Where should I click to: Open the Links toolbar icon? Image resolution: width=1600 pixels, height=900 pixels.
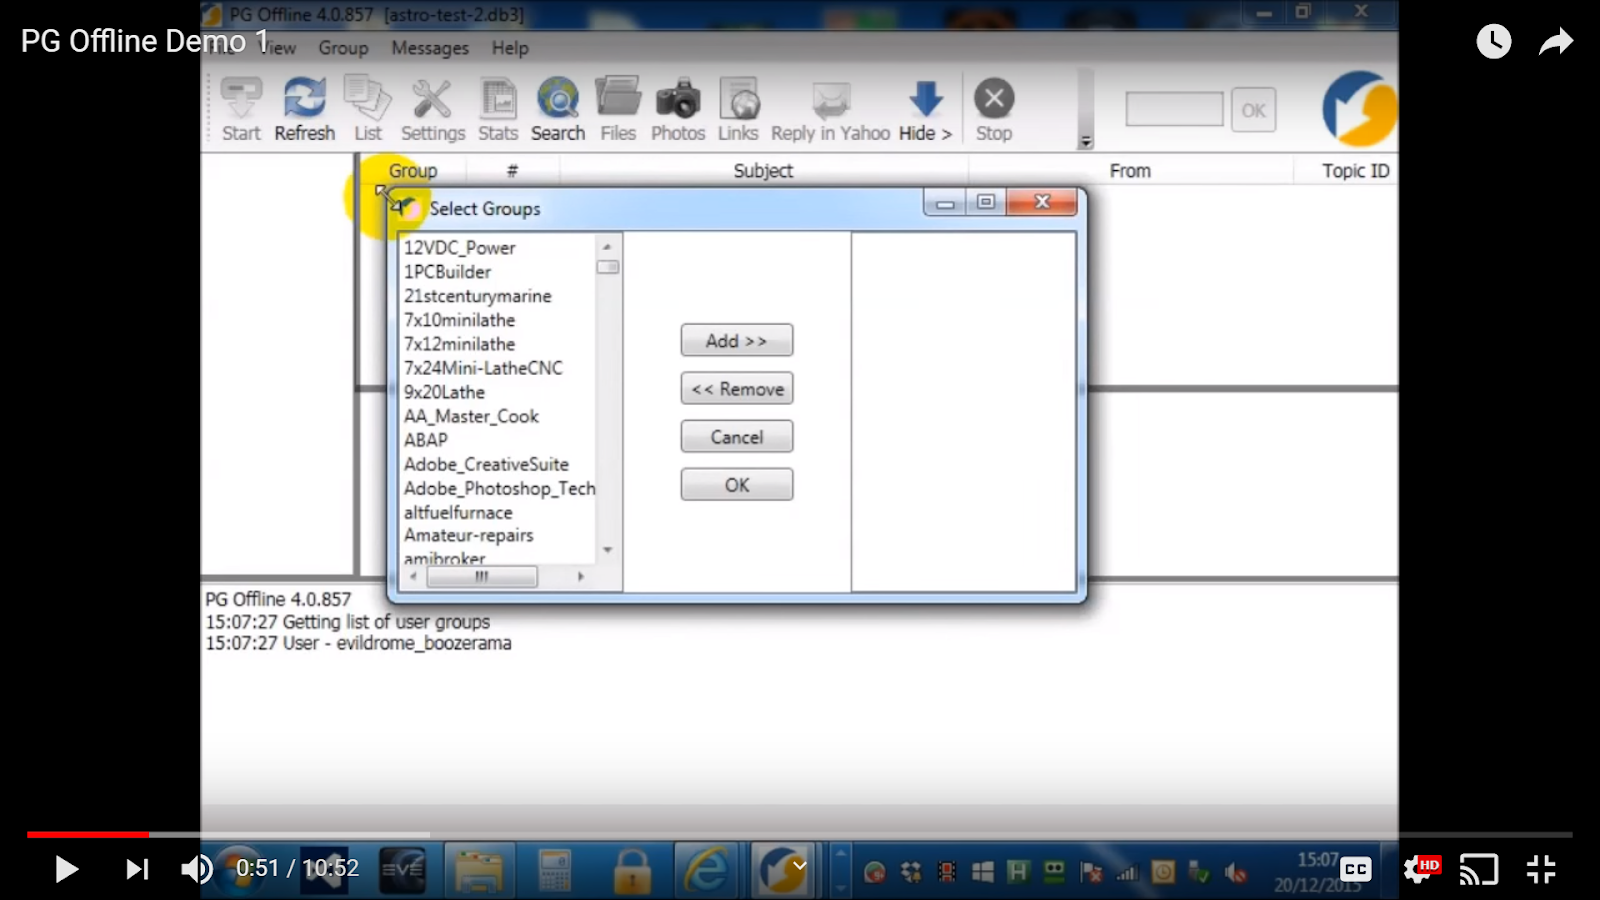click(x=738, y=109)
